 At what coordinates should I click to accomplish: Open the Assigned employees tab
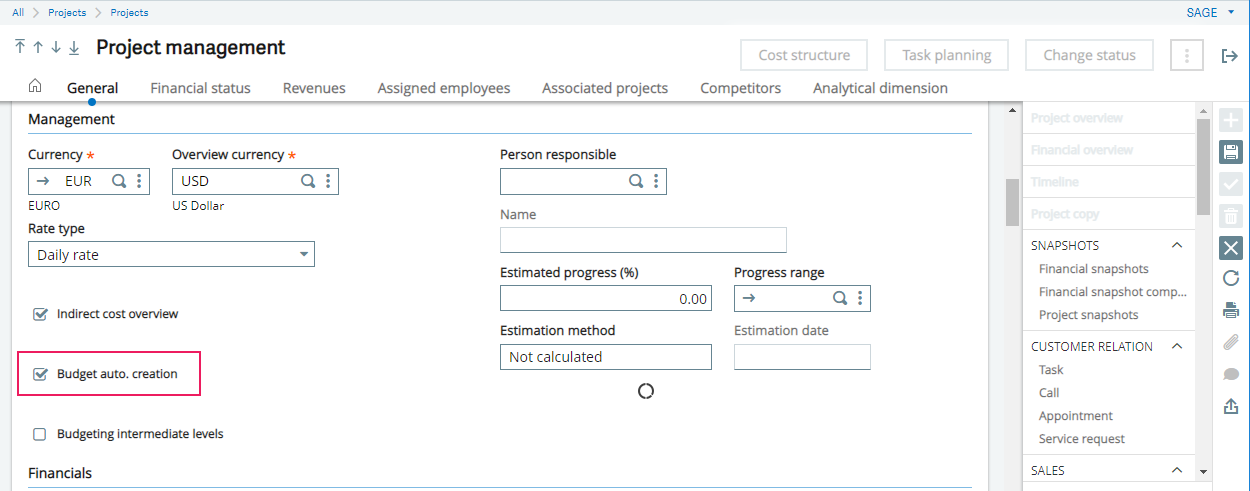[x=444, y=88]
